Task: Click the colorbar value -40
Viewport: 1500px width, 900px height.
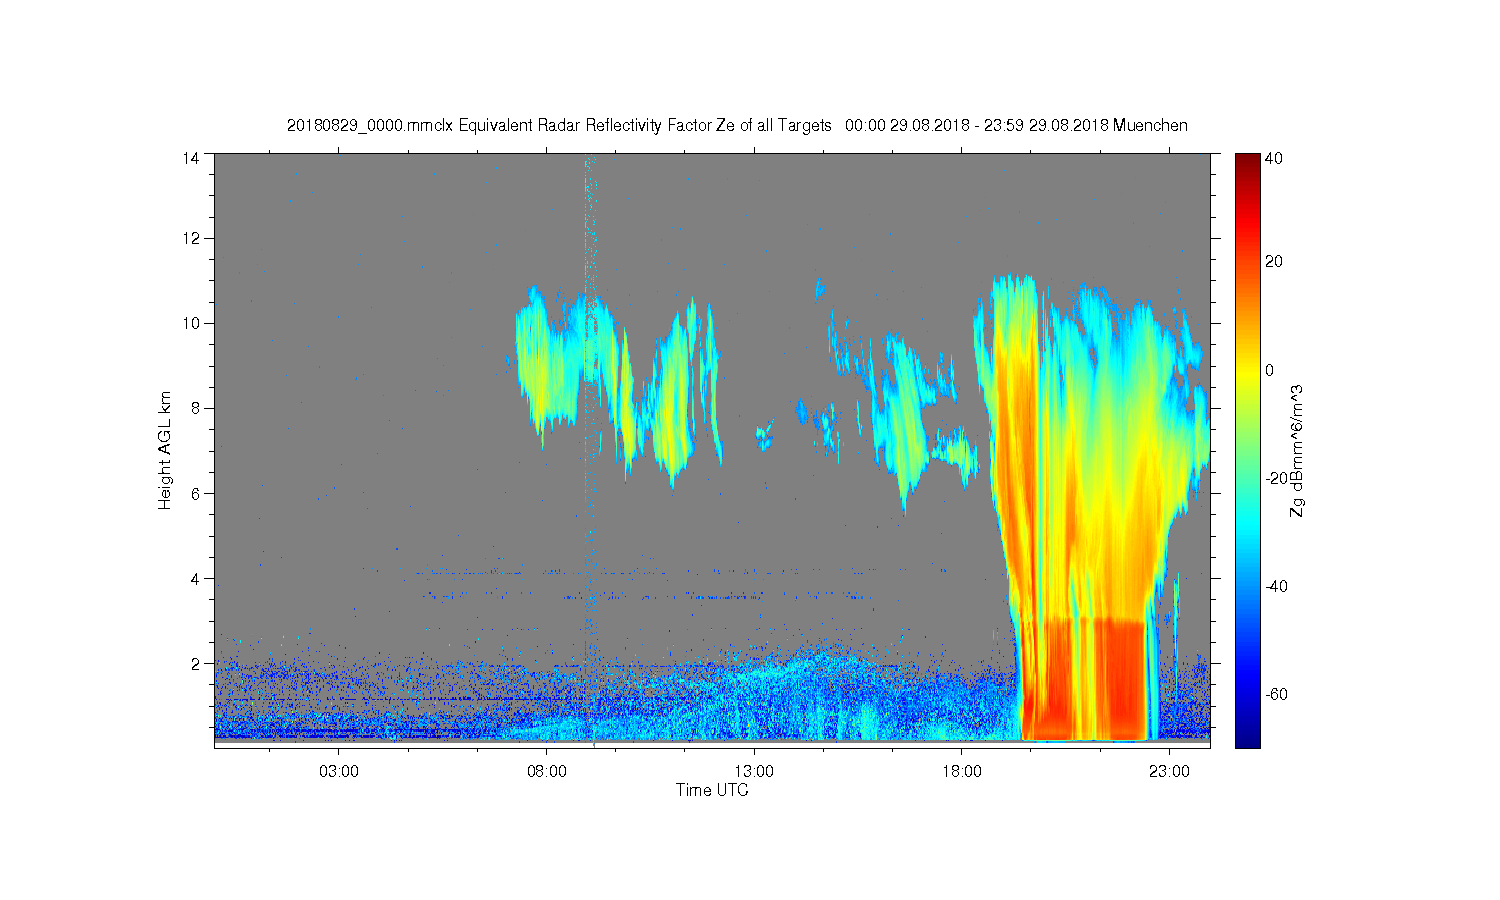Action: pos(1277,586)
